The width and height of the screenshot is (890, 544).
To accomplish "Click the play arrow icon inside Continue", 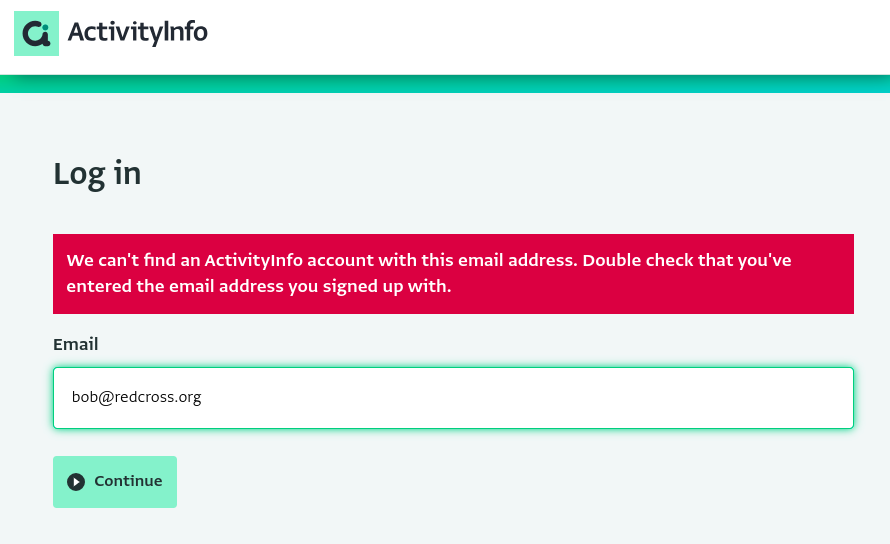I will [76, 482].
